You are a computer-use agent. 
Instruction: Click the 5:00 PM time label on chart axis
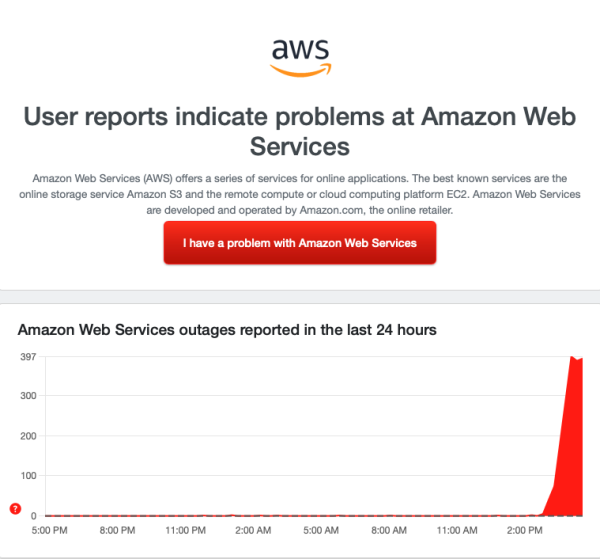pos(50,529)
